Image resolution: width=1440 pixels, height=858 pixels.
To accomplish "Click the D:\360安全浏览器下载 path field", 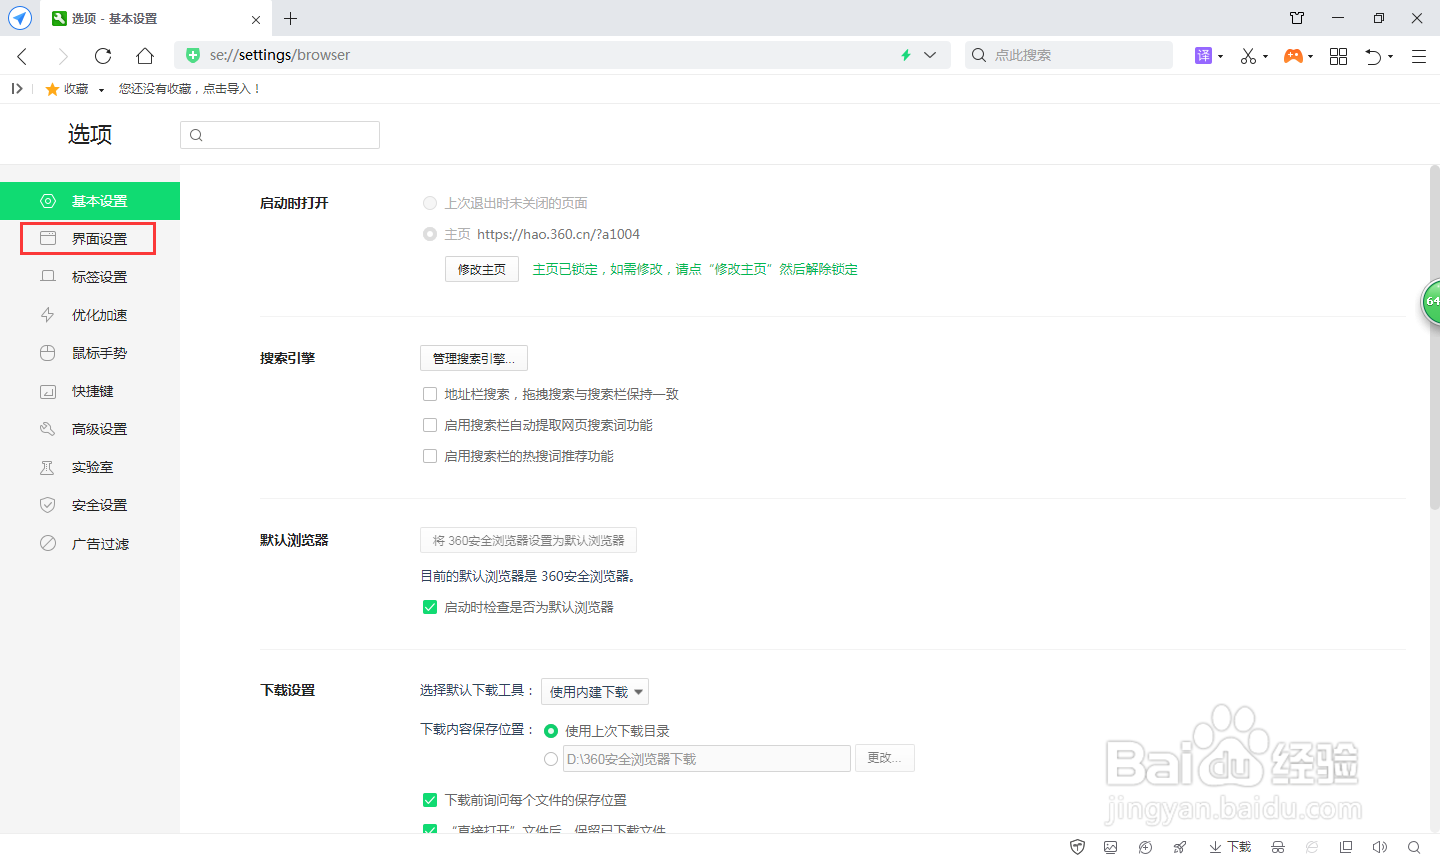I will tap(707, 759).
